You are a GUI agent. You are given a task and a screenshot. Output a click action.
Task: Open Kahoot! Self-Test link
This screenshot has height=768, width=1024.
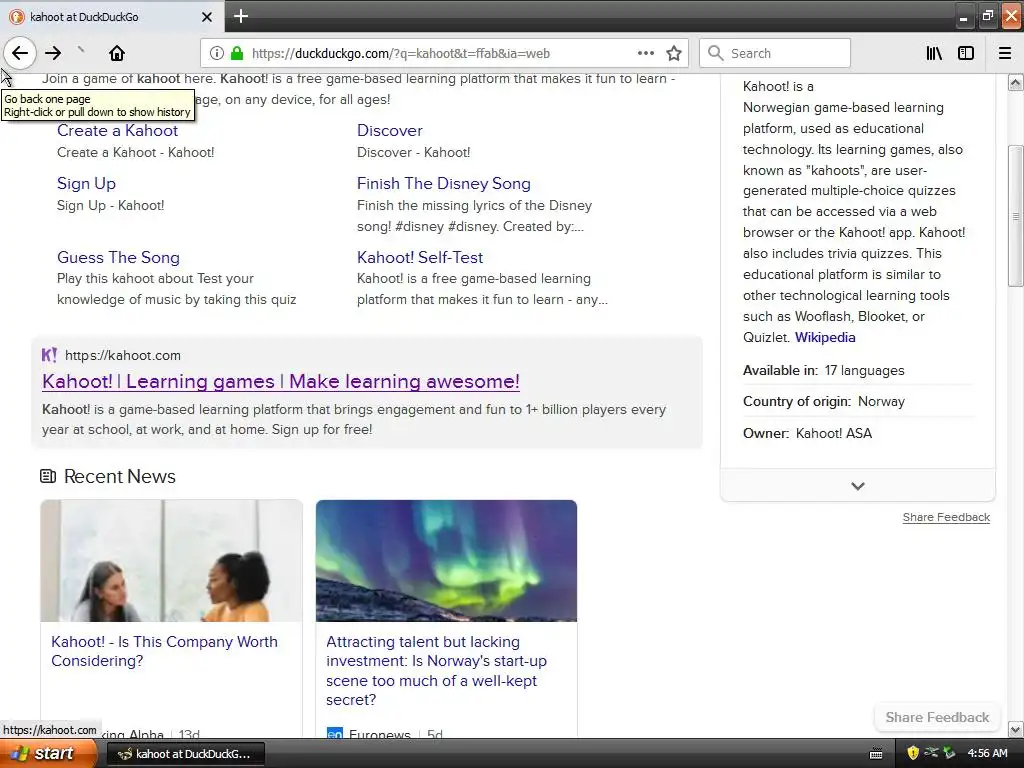pyautogui.click(x=420, y=257)
